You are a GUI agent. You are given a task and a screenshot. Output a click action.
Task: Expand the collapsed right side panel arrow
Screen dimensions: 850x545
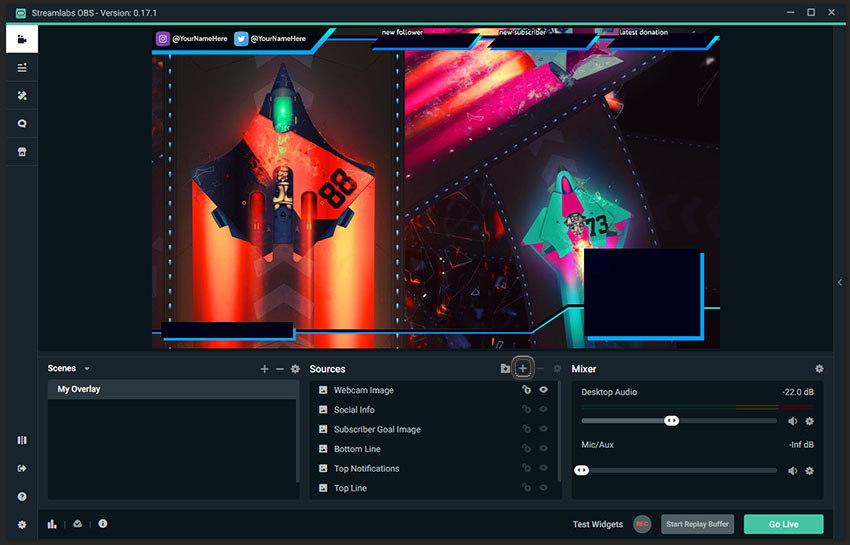pos(840,282)
